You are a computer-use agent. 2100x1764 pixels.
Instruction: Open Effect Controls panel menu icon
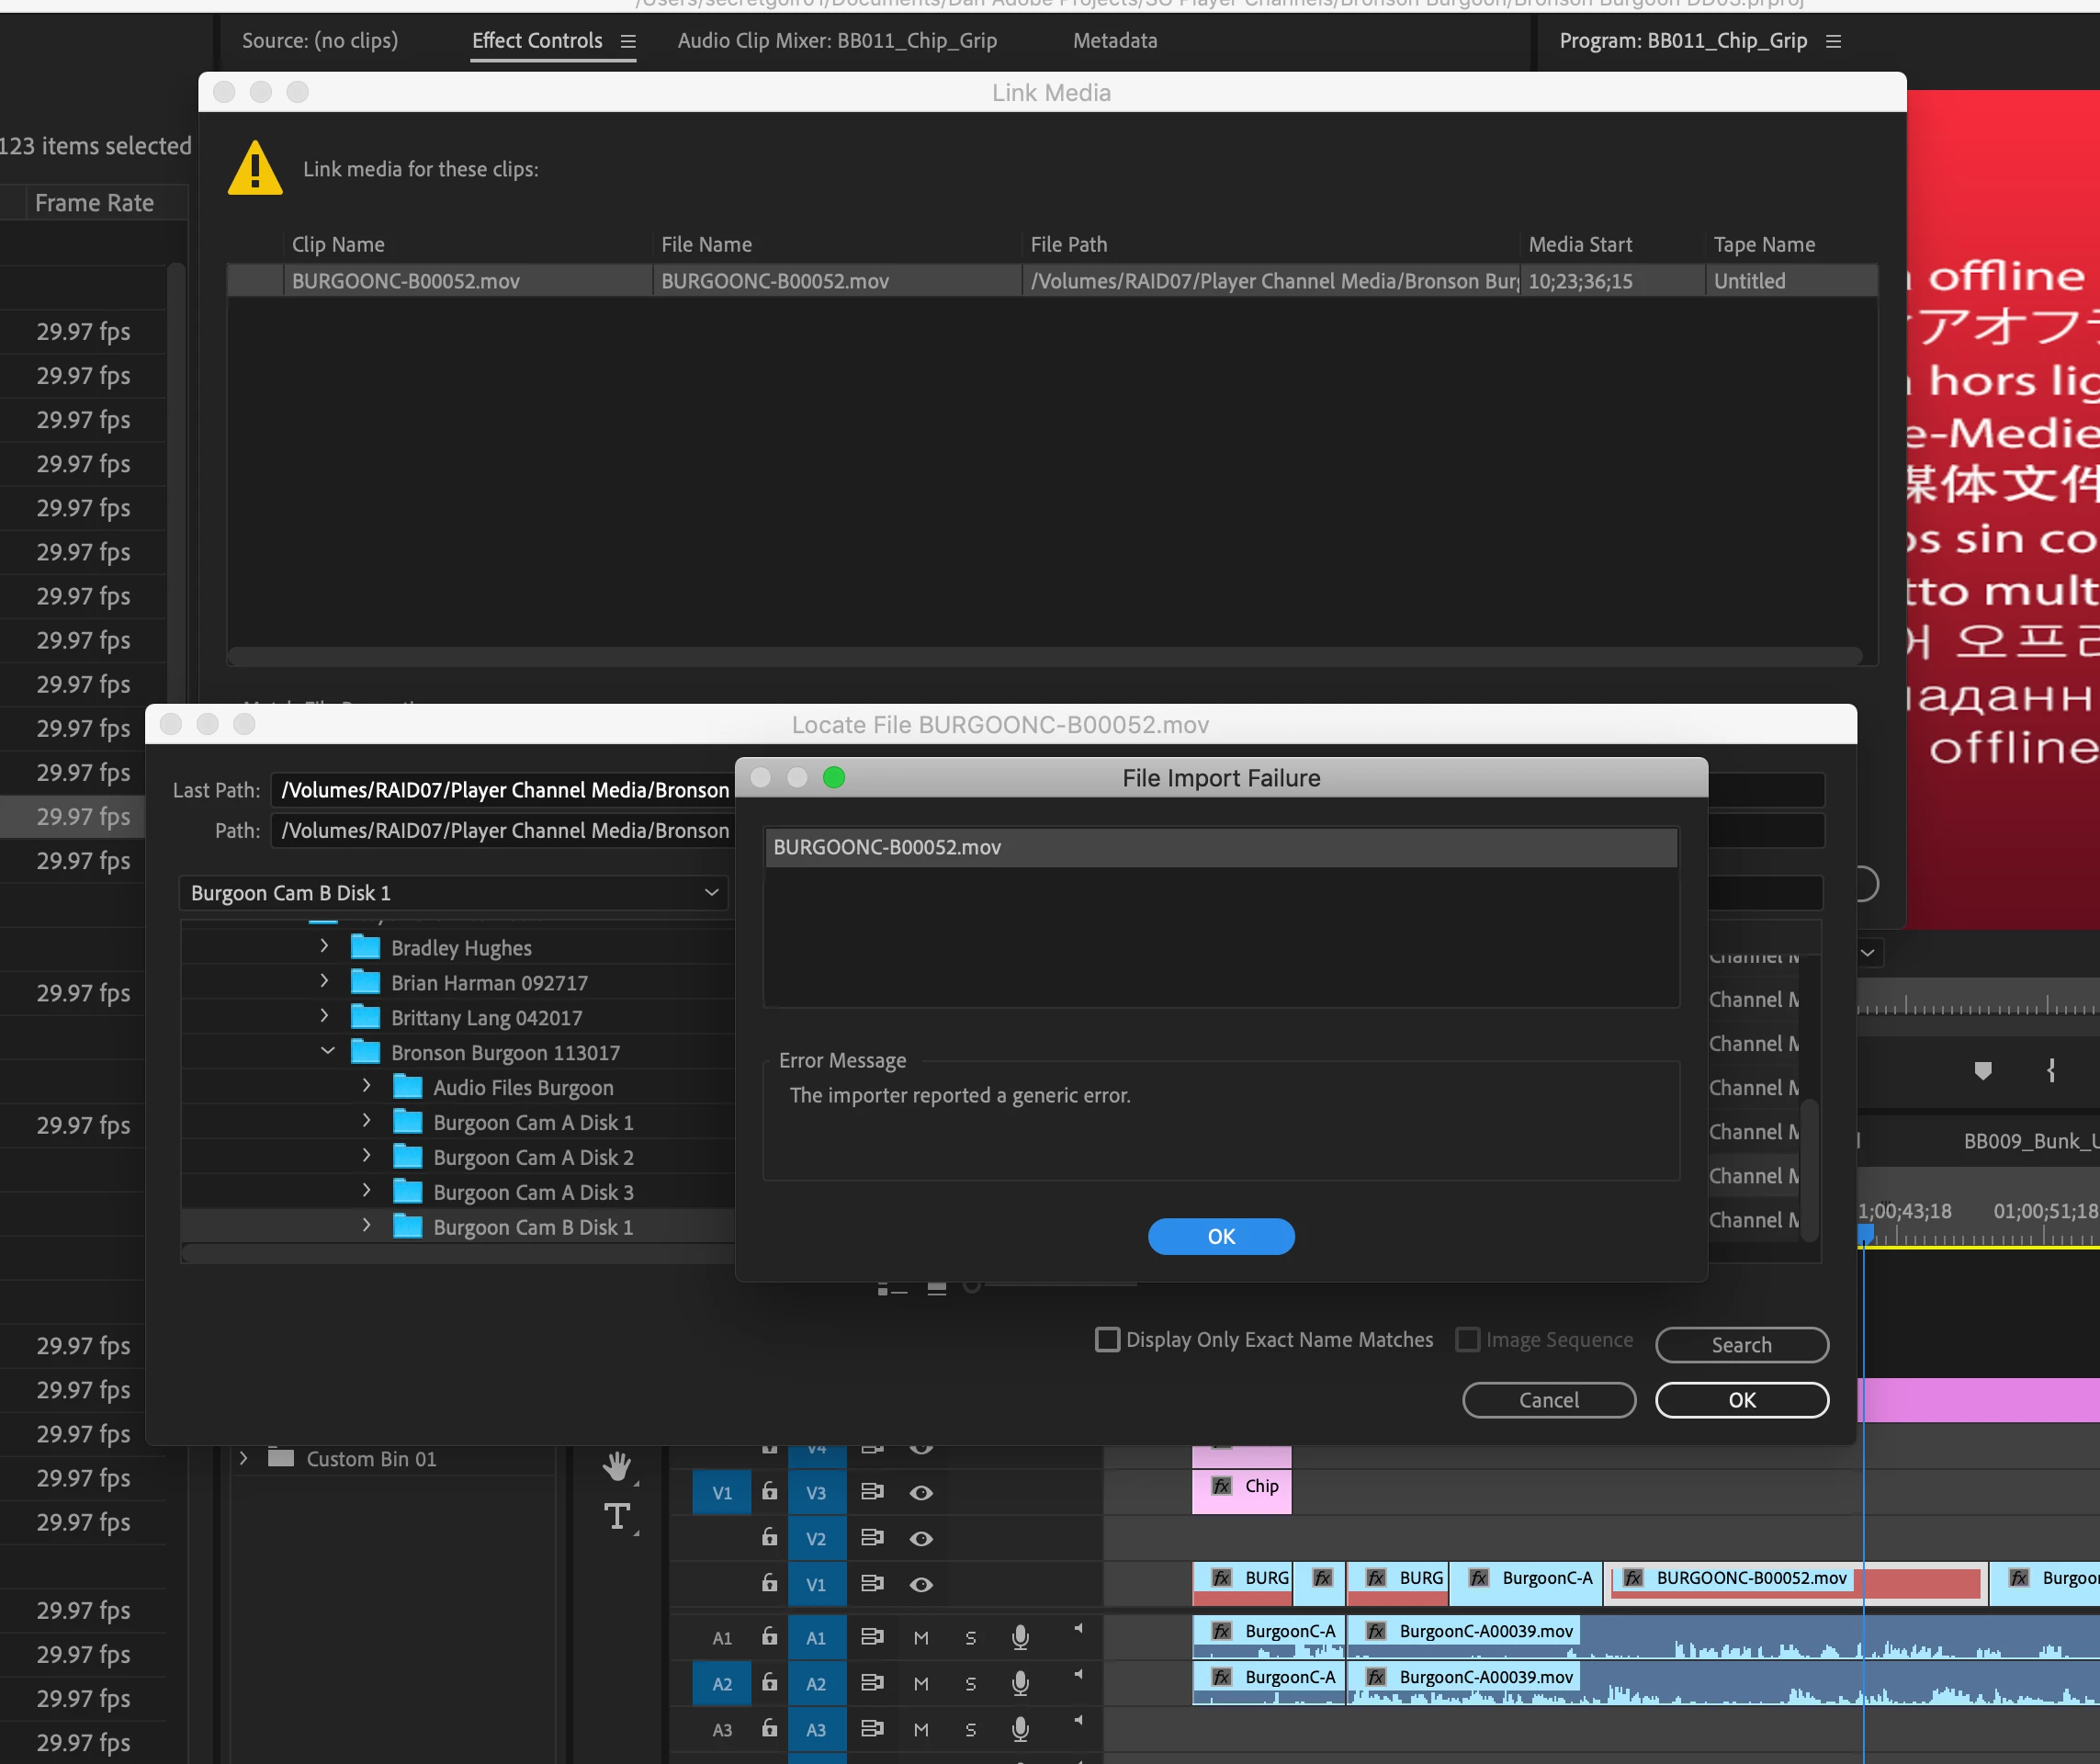click(628, 41)
